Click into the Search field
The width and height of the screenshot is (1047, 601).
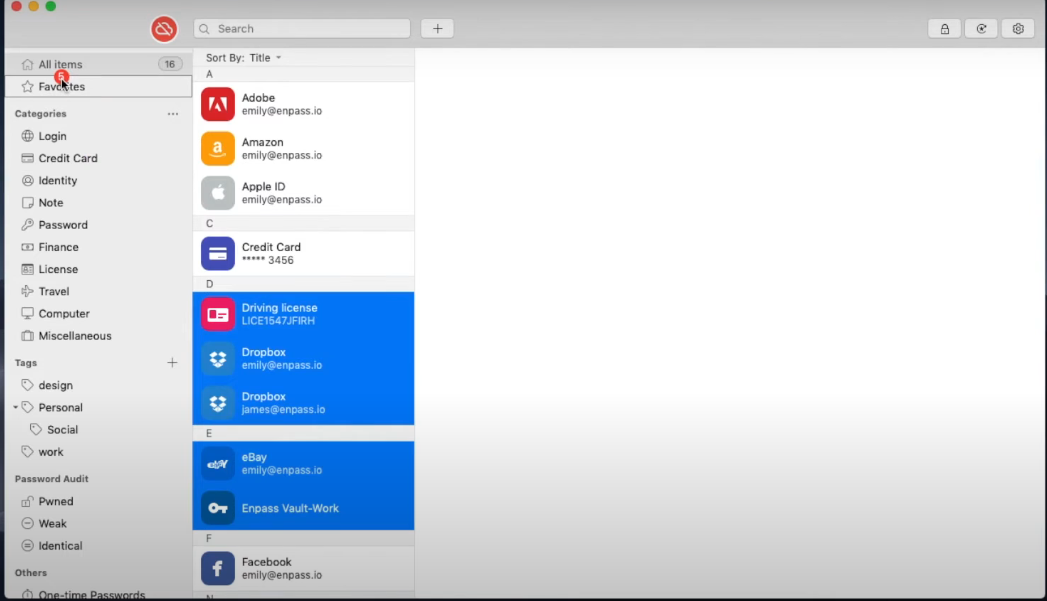tap(302, 29)
